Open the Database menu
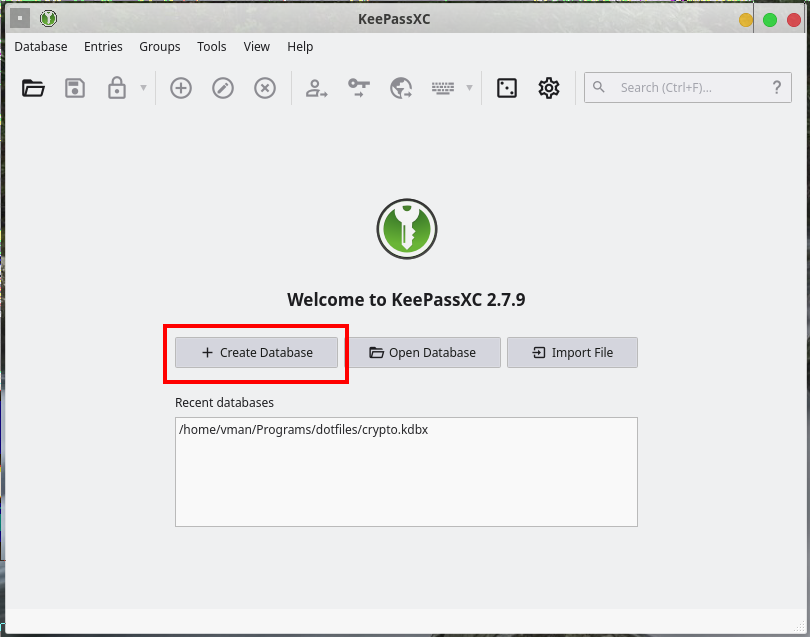The image size is (810, 637). pyautogui.click(x=41, y=46)
